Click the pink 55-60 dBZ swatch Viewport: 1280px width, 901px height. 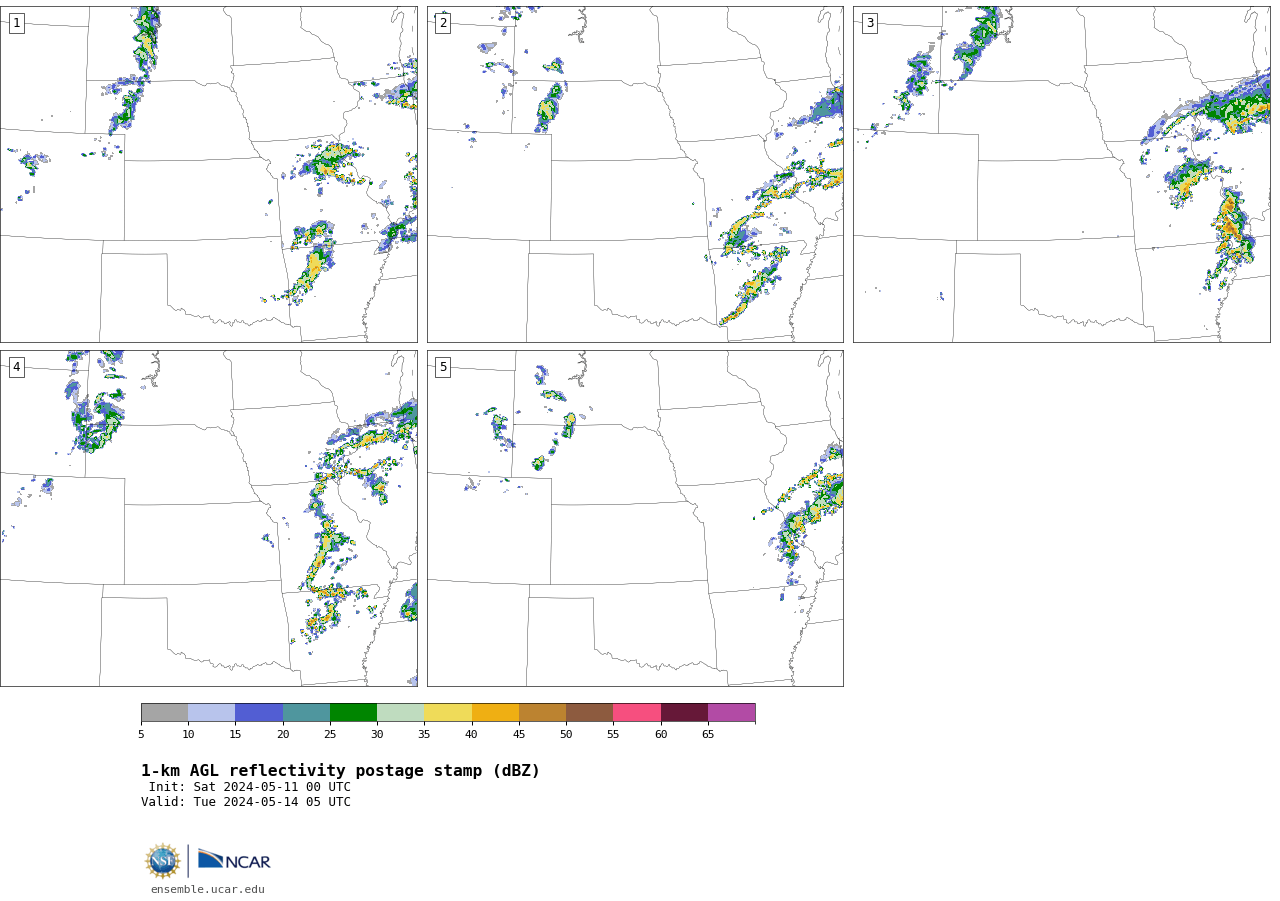tap(637, 713)
